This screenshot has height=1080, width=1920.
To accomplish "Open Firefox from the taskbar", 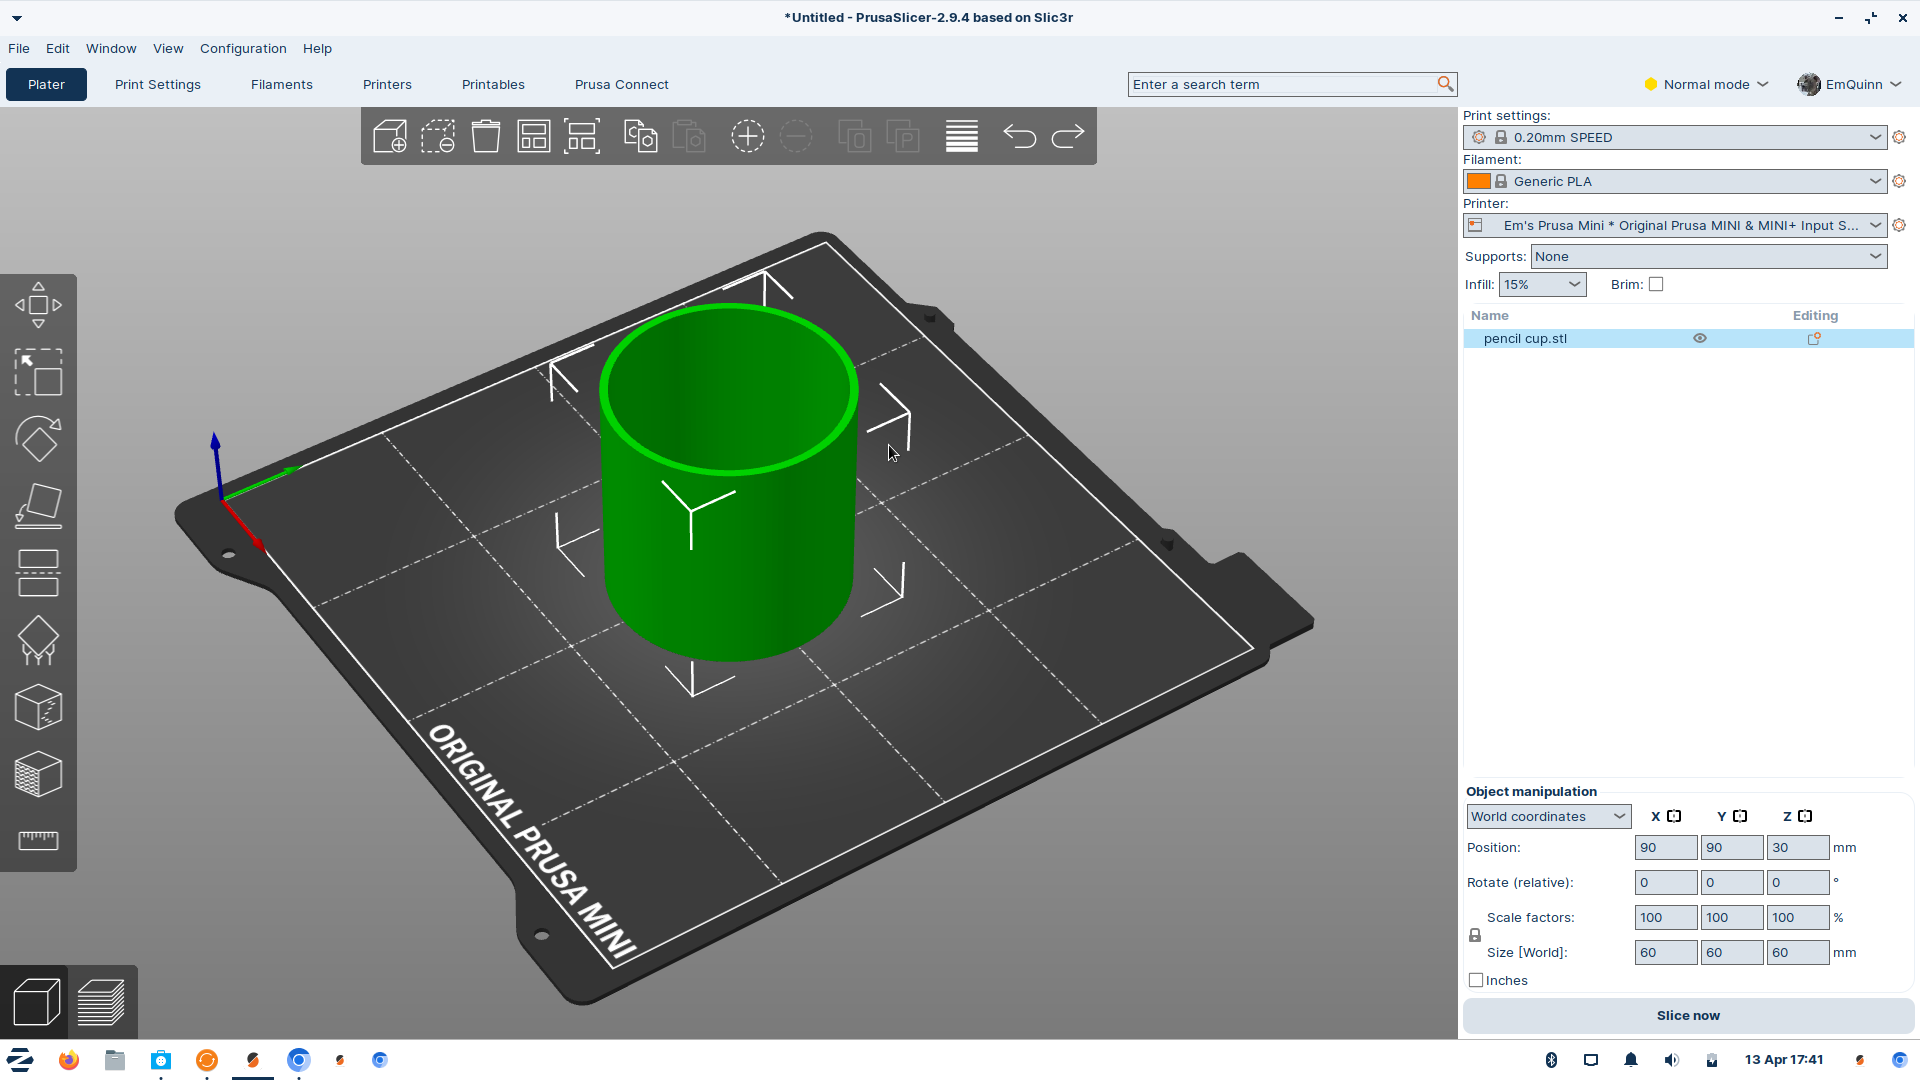I will [x=68, y=1060].
